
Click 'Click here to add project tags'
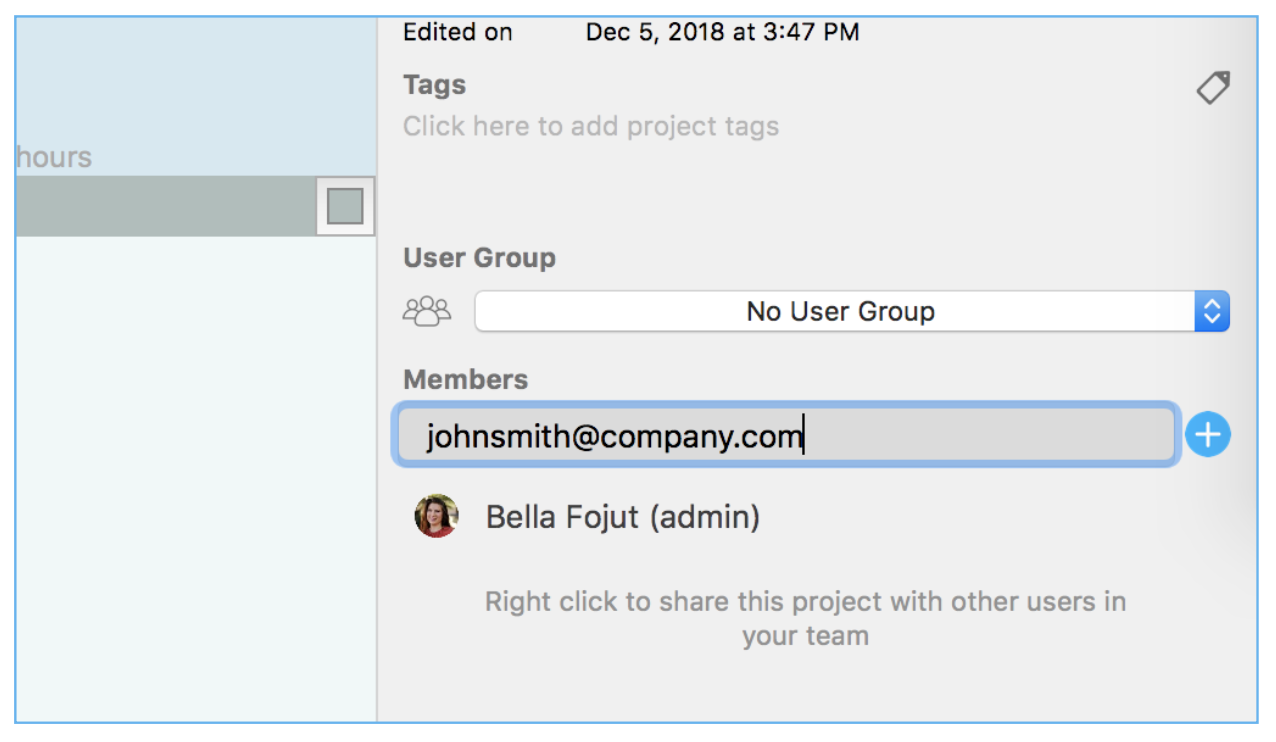tap(590, 127)
